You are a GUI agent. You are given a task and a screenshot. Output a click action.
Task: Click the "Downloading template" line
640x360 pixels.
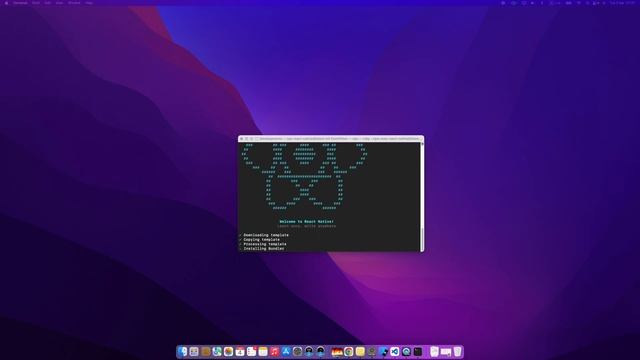click(266, 235)
